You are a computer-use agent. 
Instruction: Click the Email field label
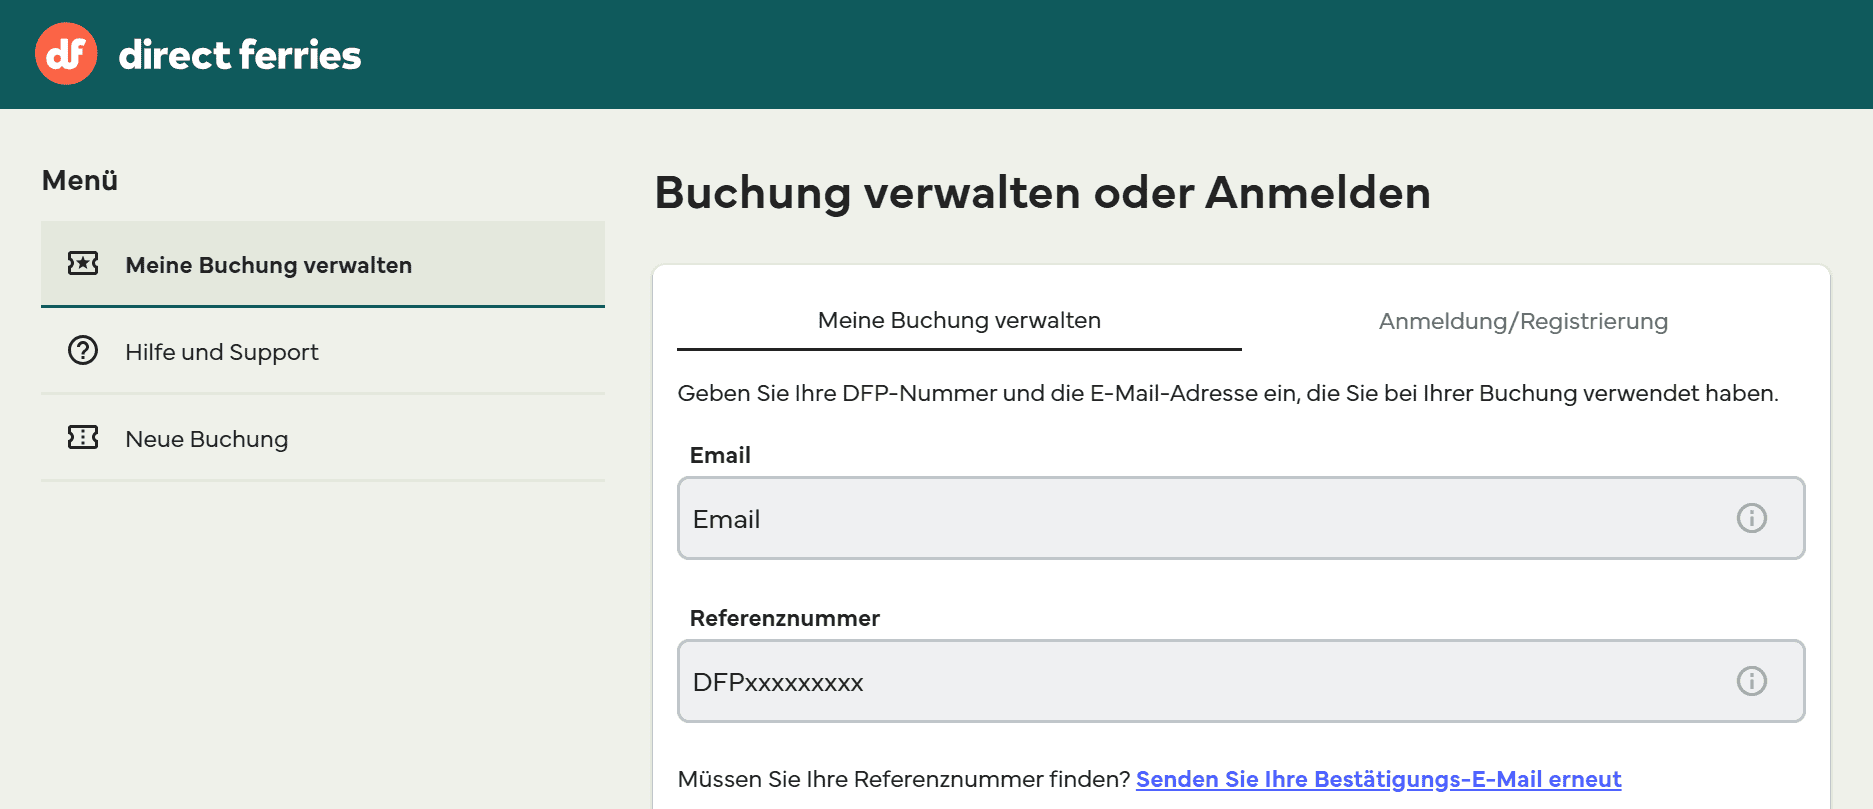pyautogui.click(x=720, y=455)
